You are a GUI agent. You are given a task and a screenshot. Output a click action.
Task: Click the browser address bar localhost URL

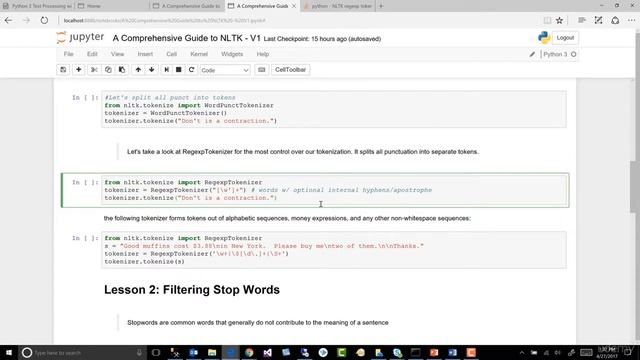[164, 20]
